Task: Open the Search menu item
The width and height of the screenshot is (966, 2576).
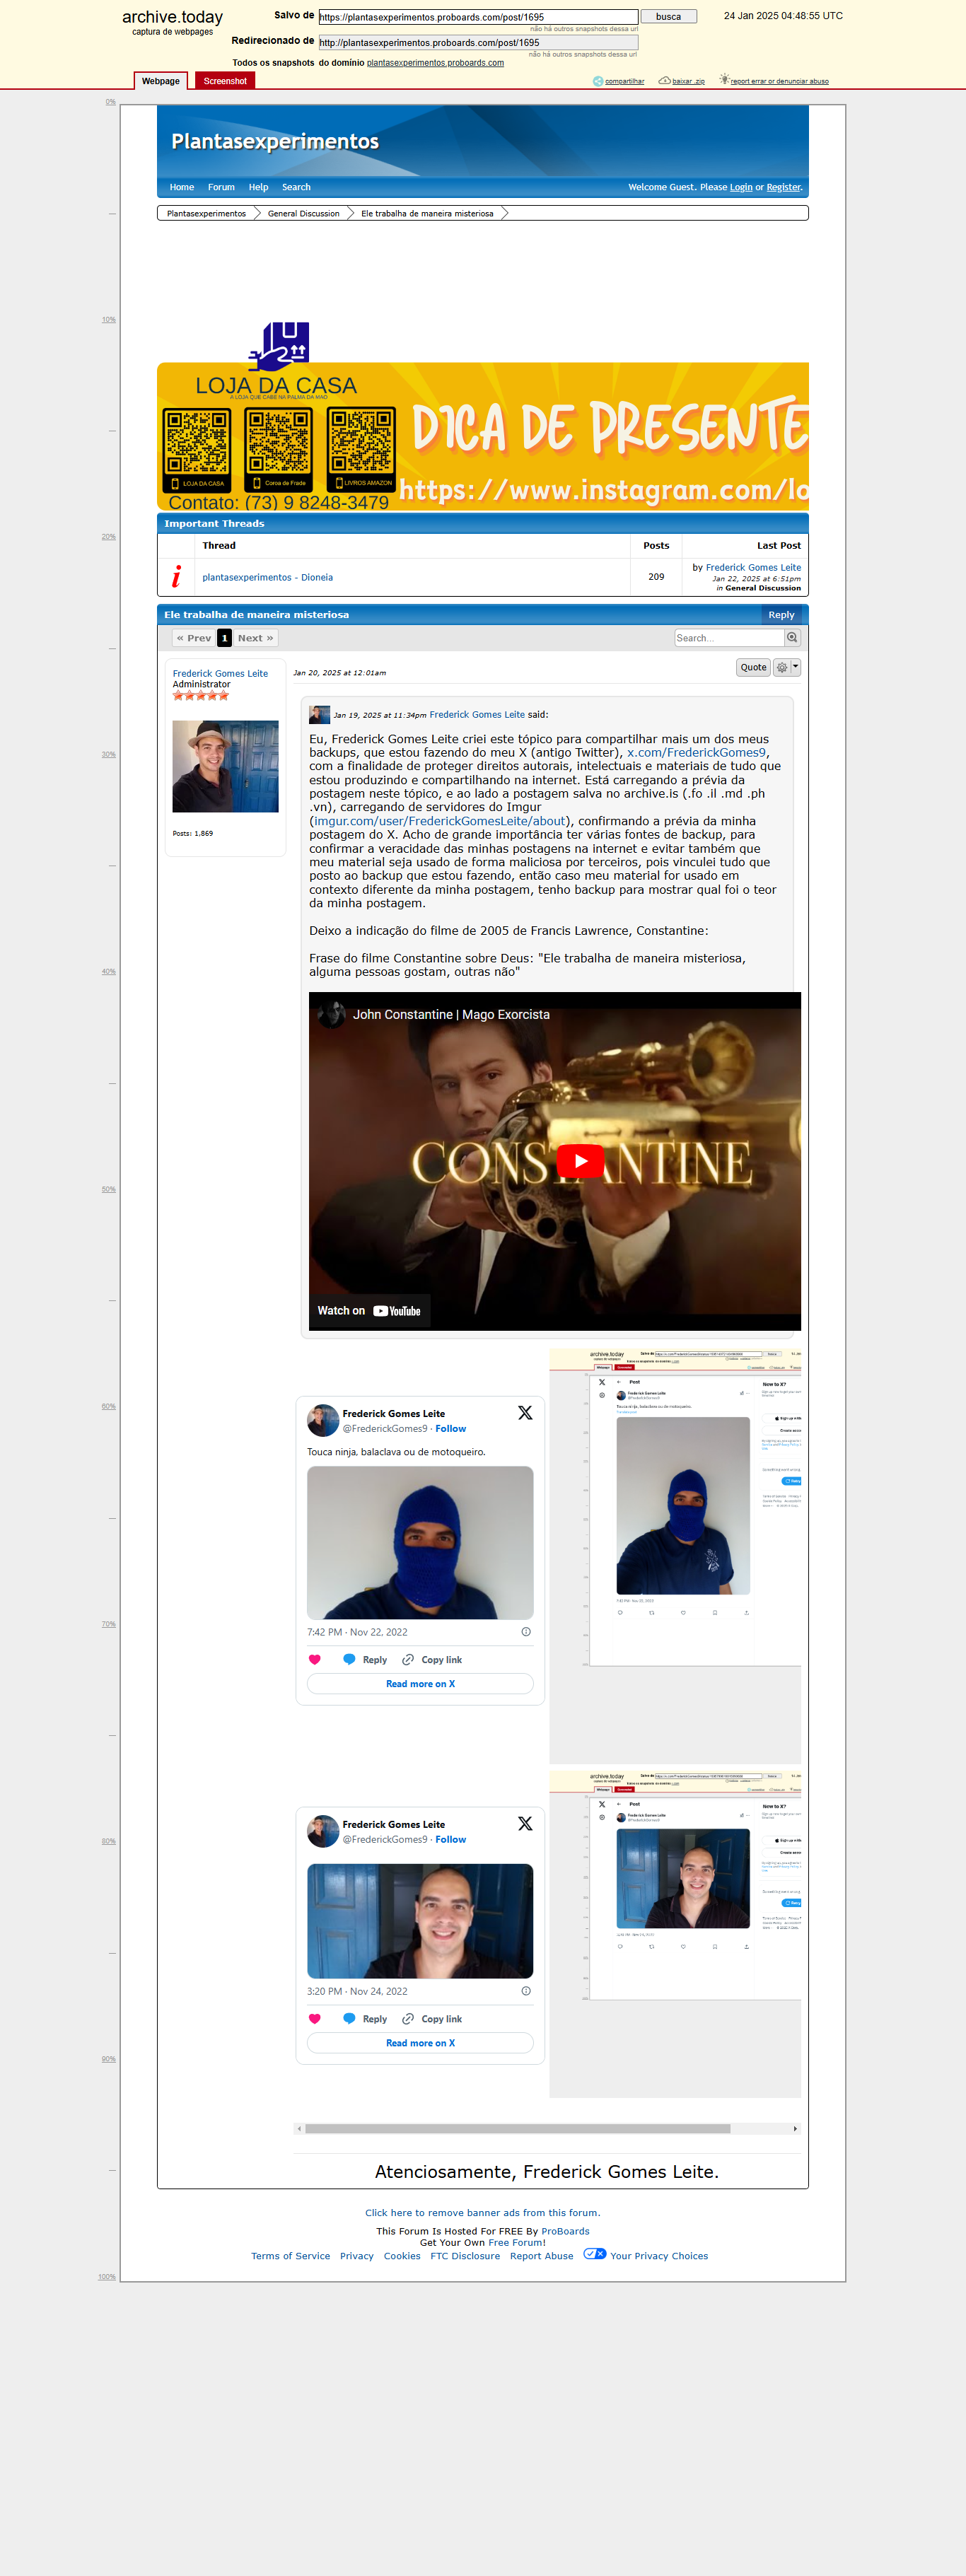Action: 296,187
